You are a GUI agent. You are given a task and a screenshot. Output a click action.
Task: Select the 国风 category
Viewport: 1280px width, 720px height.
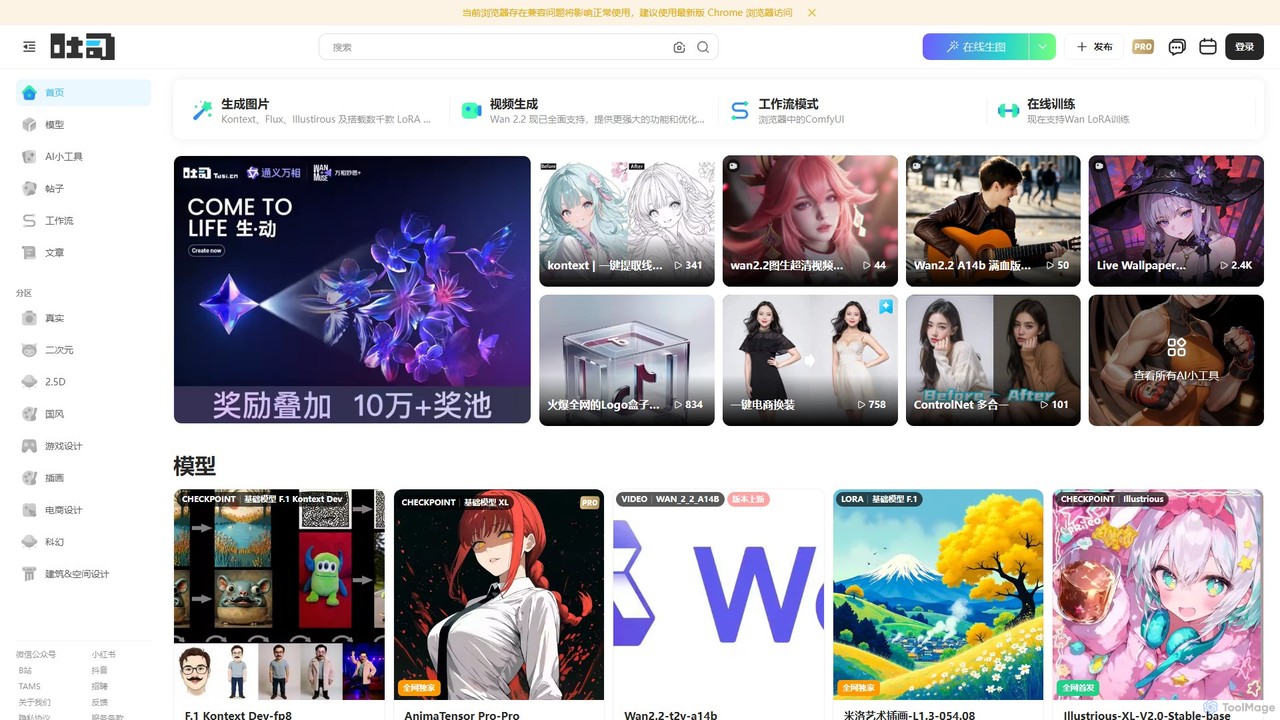[83, 414]
